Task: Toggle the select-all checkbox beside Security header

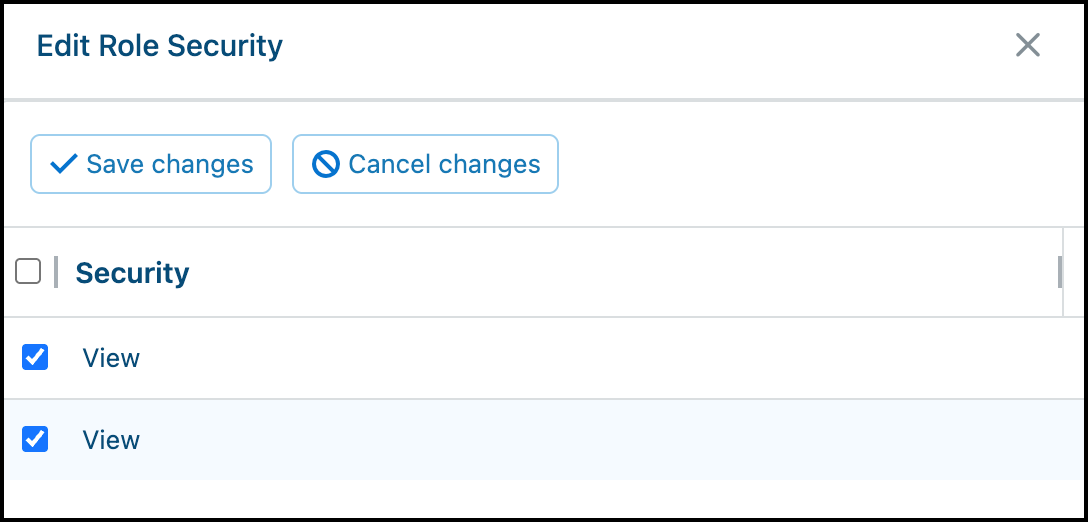Action: tap(28, 271)
